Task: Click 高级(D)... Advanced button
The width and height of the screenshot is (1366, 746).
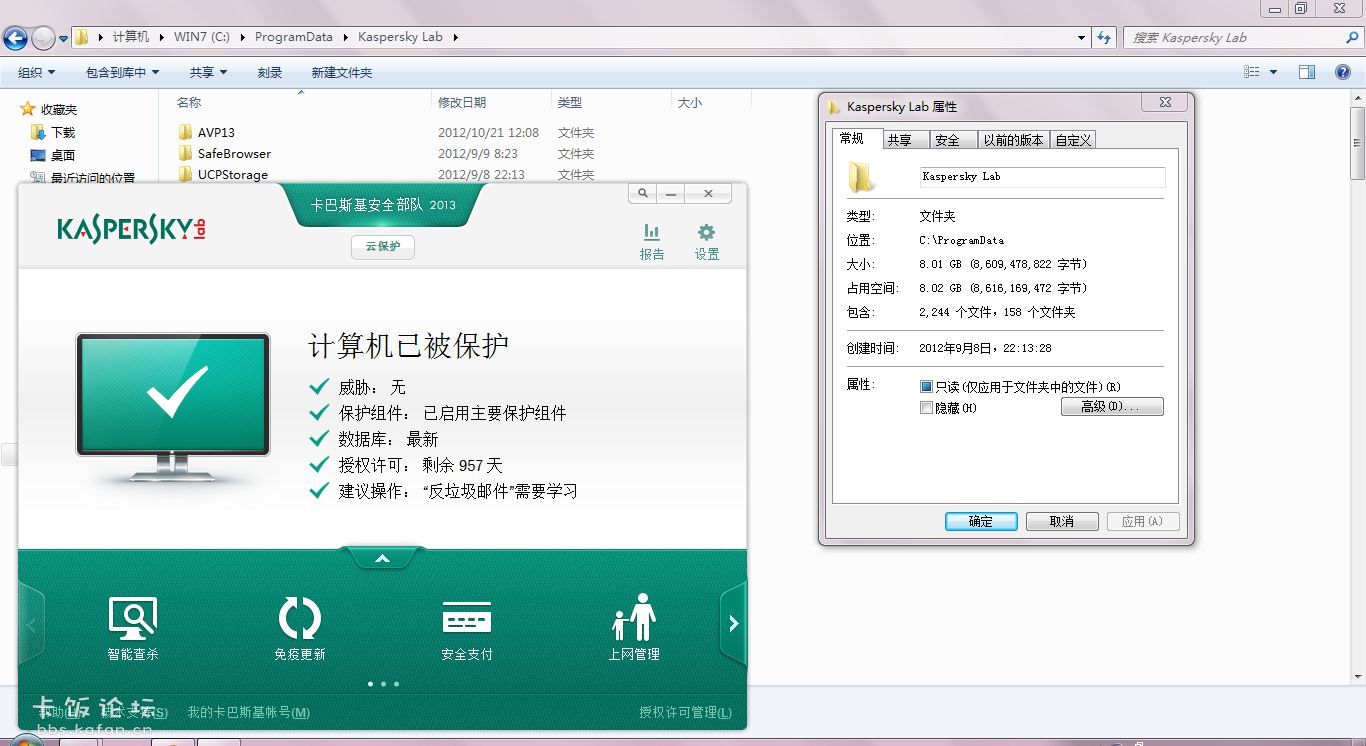Action: [1112, 407]
